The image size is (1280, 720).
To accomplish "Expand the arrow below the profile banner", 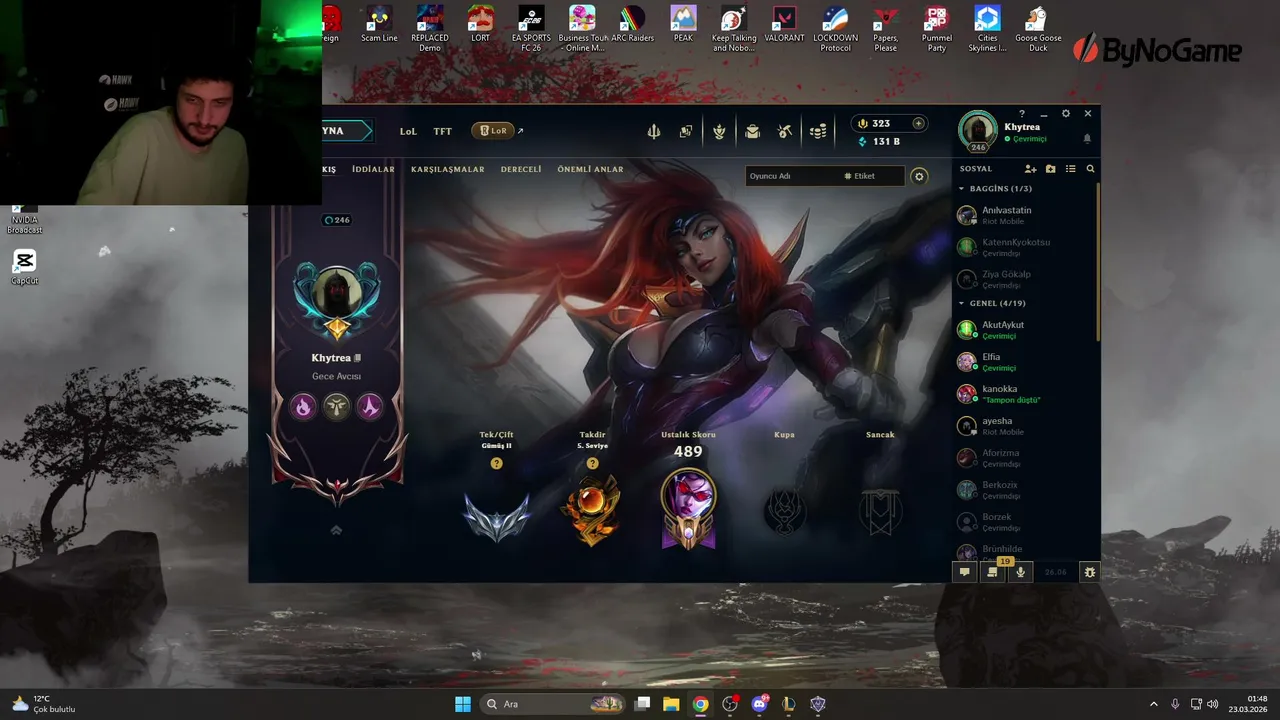I will coord(336,530).
